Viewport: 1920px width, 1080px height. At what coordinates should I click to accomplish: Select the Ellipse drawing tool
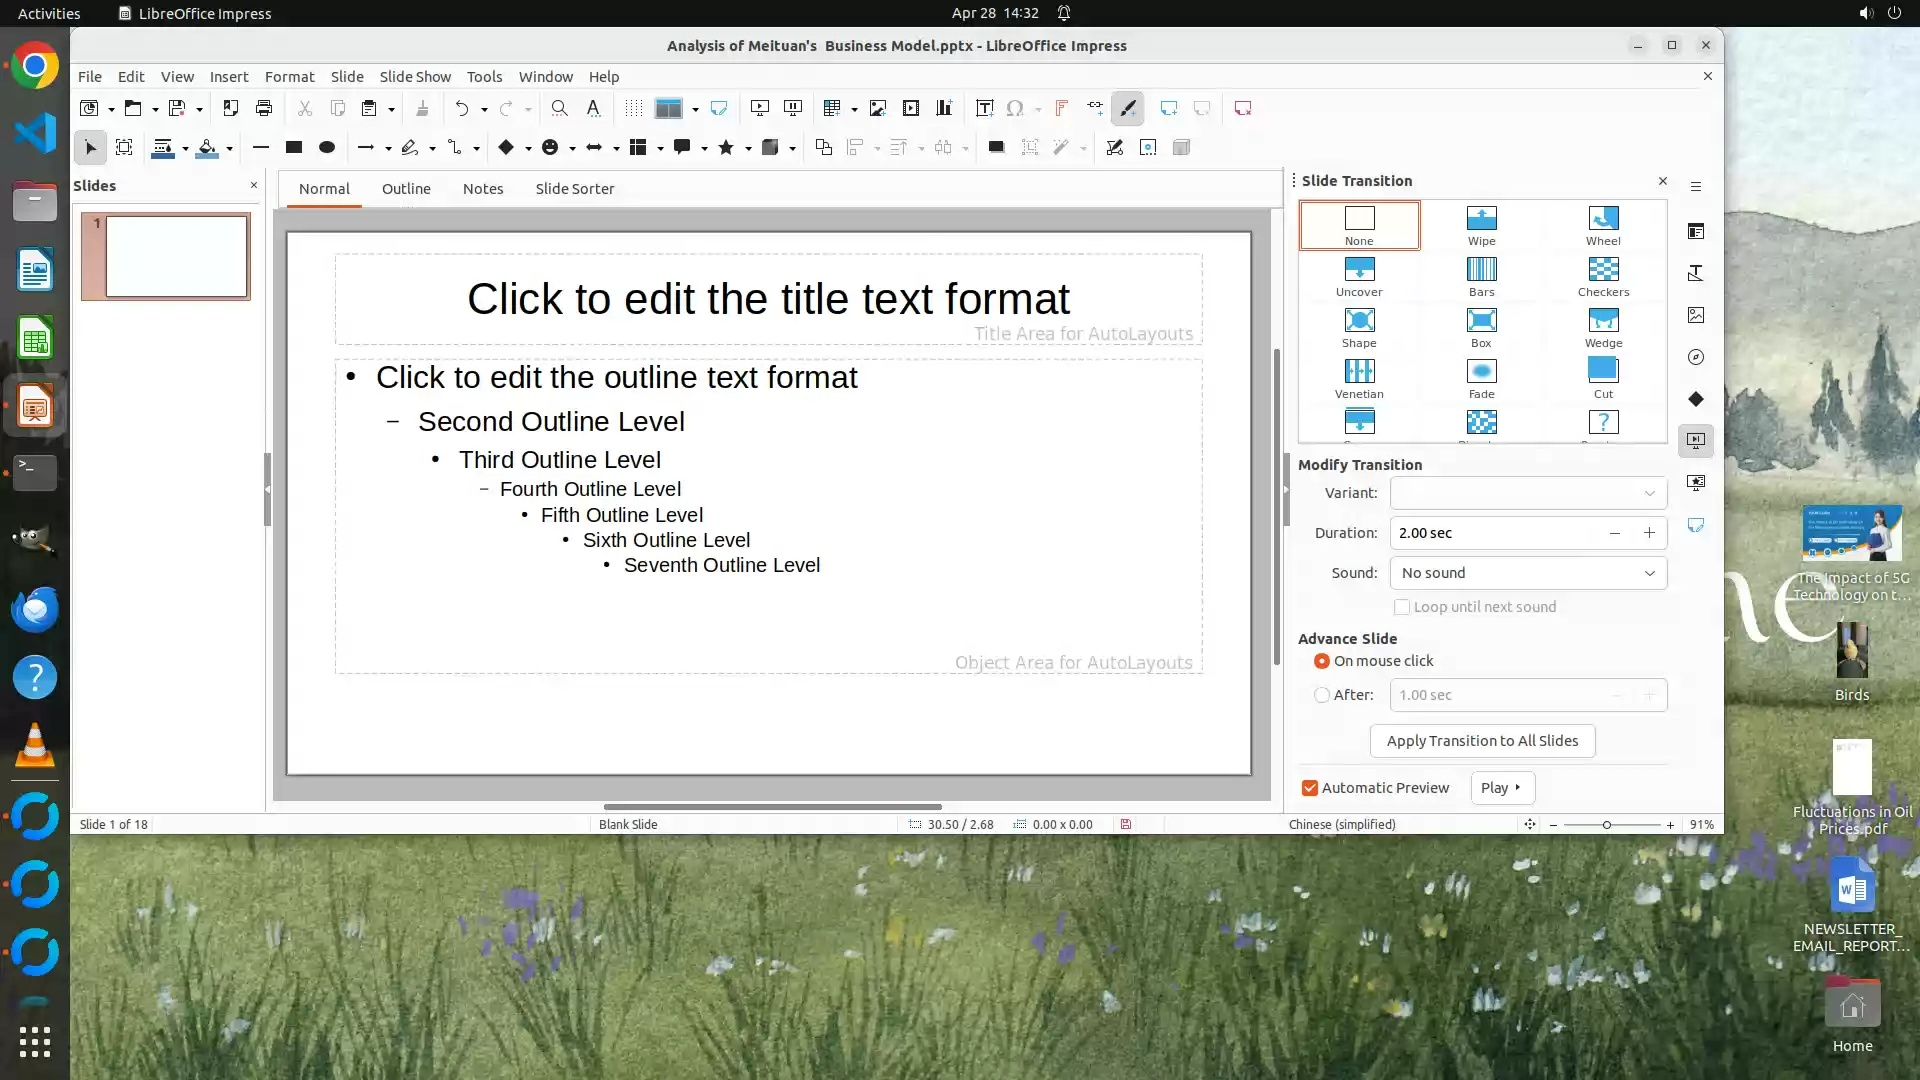coord(326,147)
